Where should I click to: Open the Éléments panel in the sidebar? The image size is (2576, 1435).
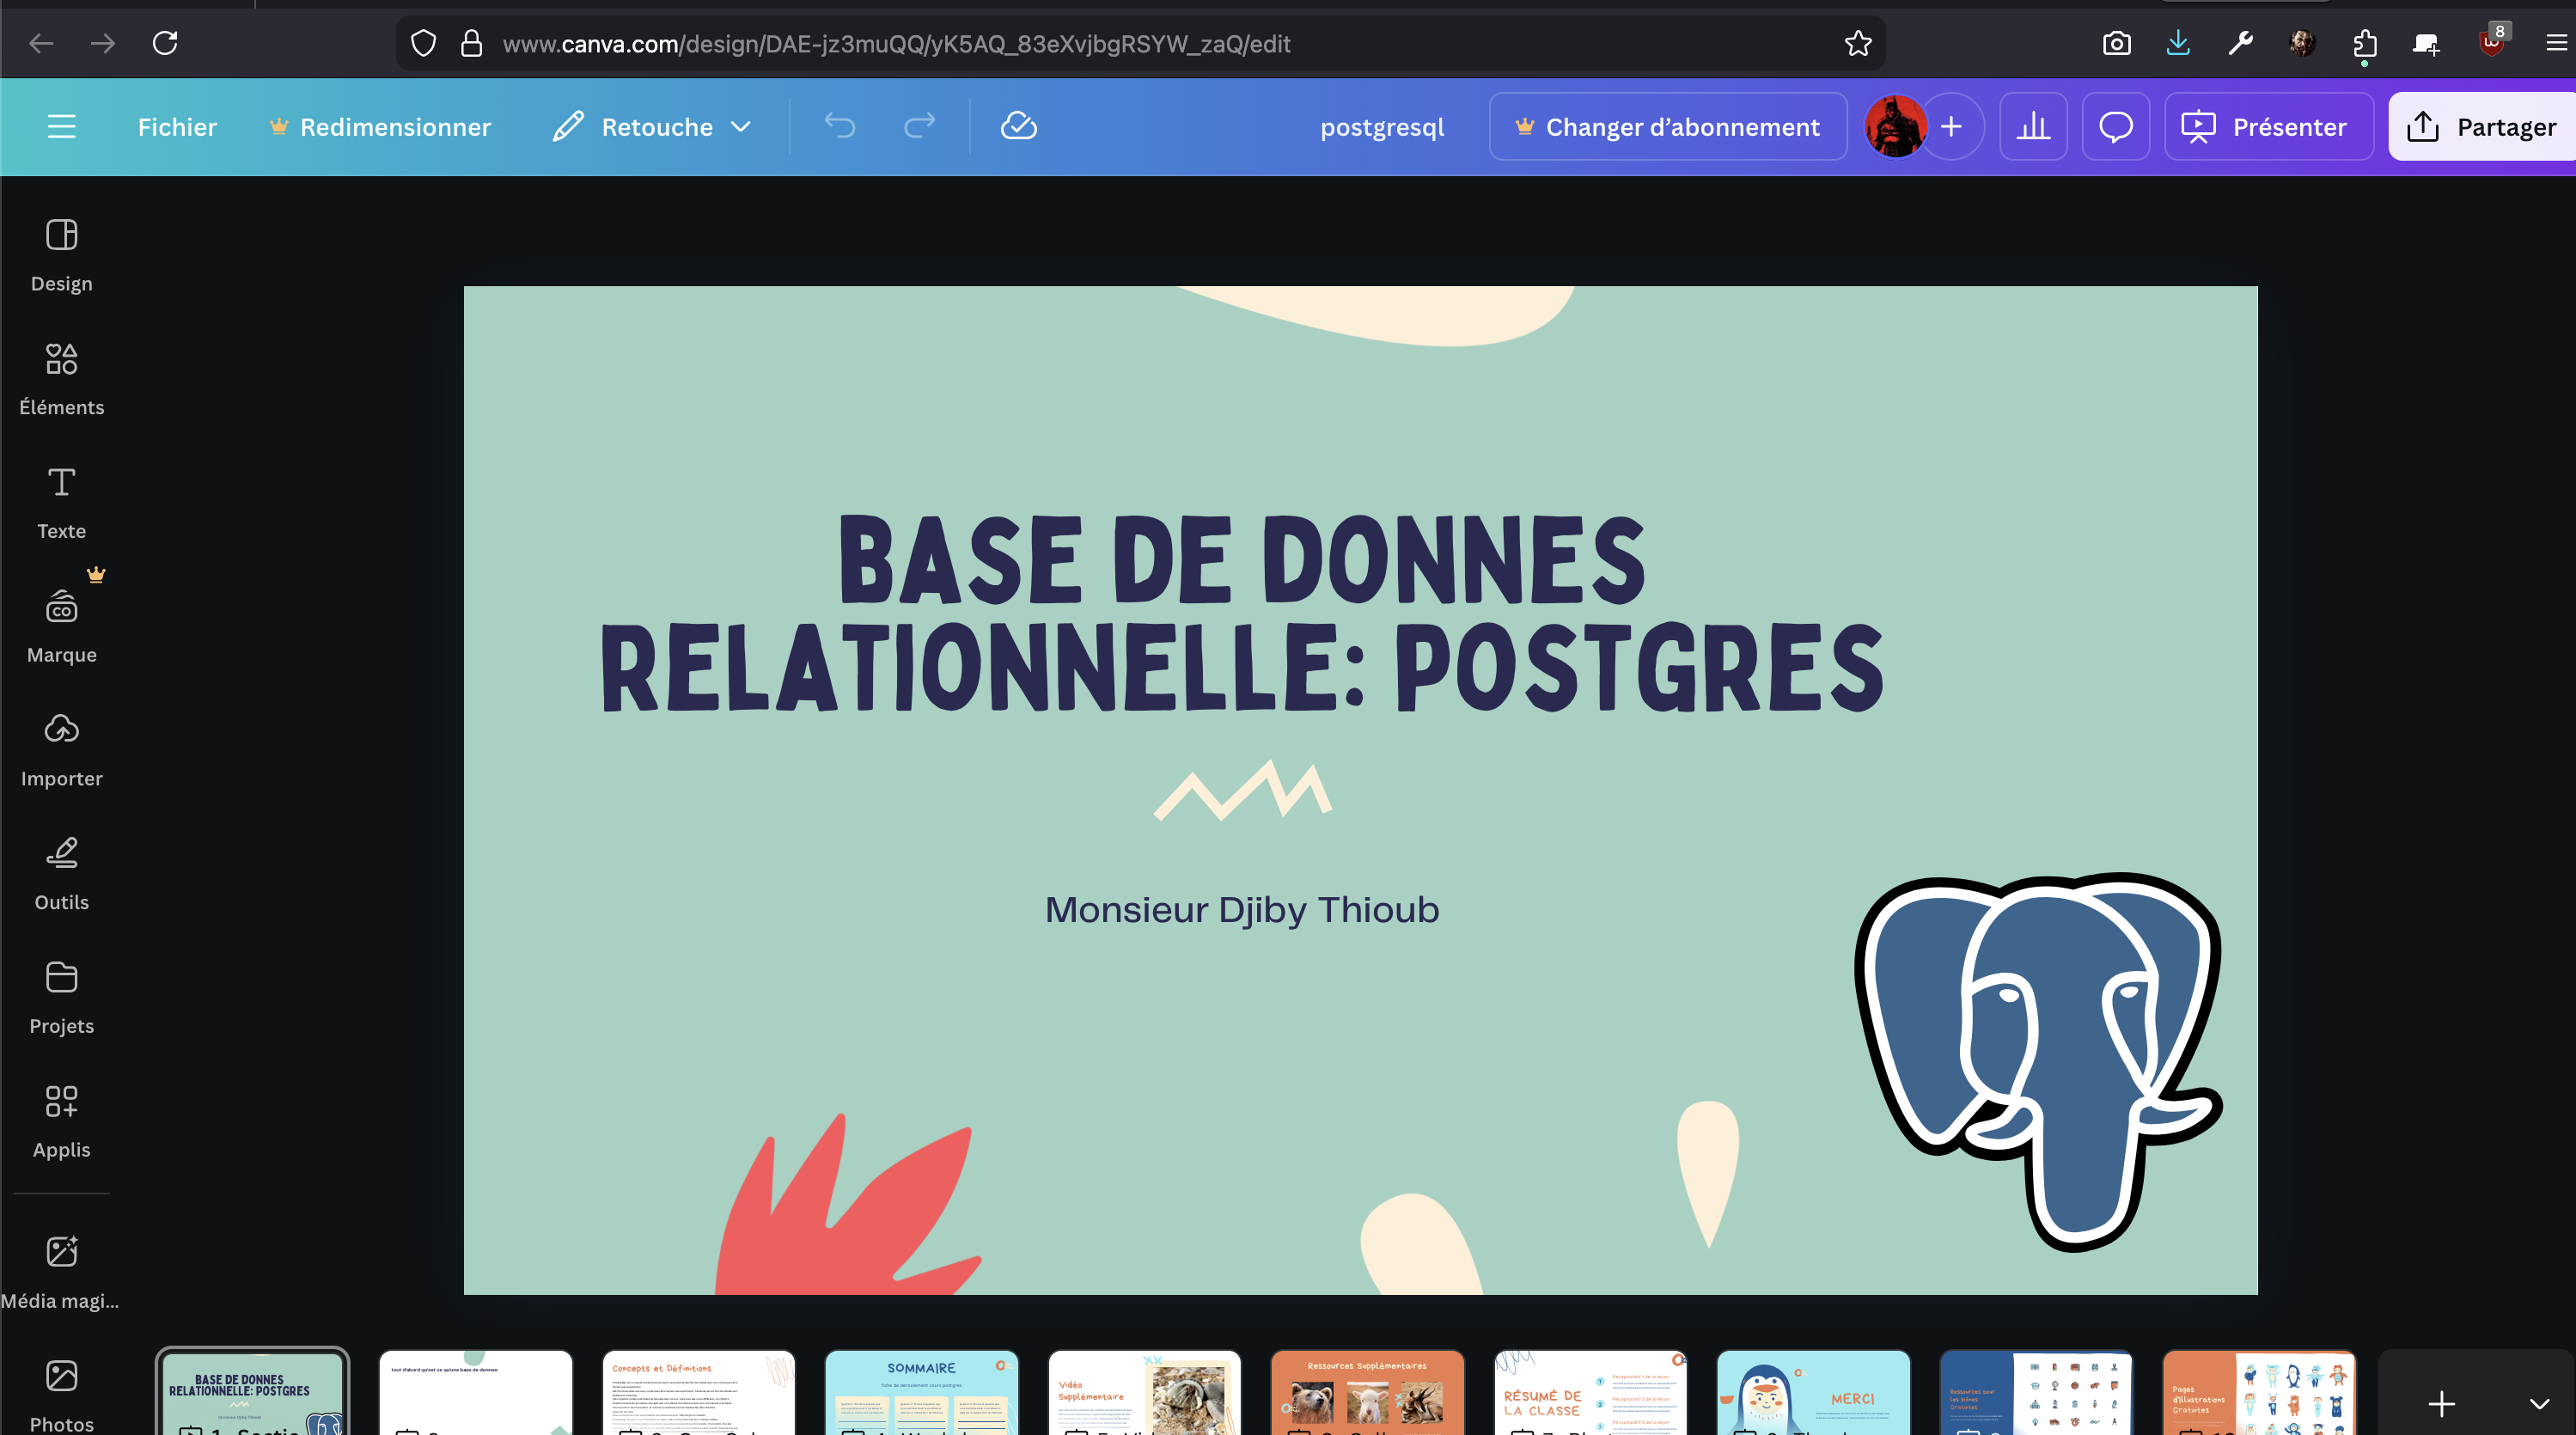pyautogui.click(x=61, y=377)
